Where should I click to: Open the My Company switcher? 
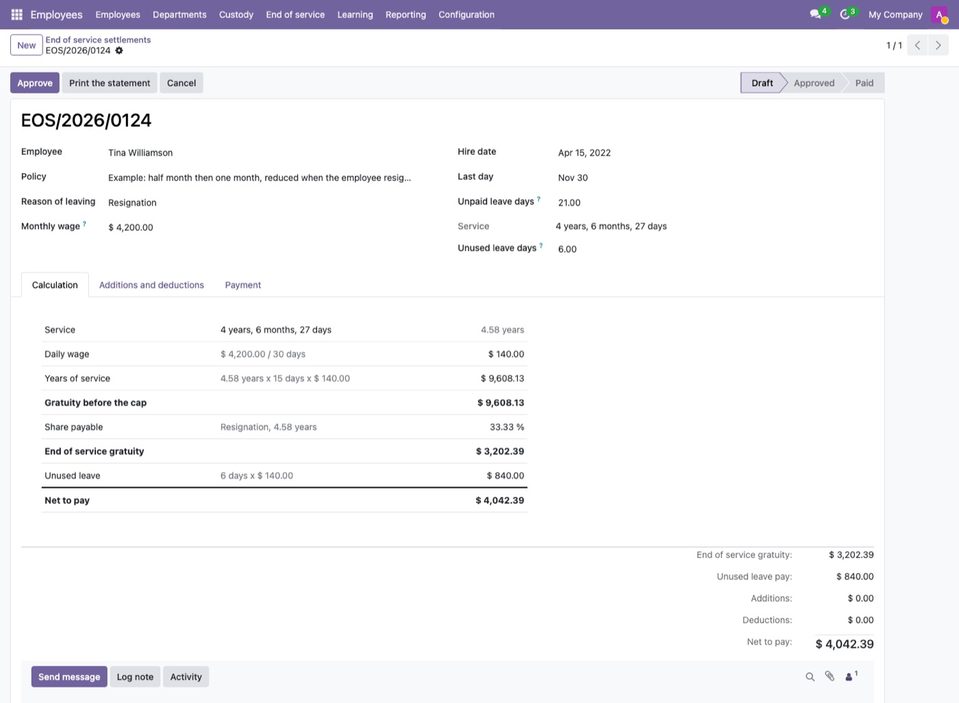coord(895,15)
